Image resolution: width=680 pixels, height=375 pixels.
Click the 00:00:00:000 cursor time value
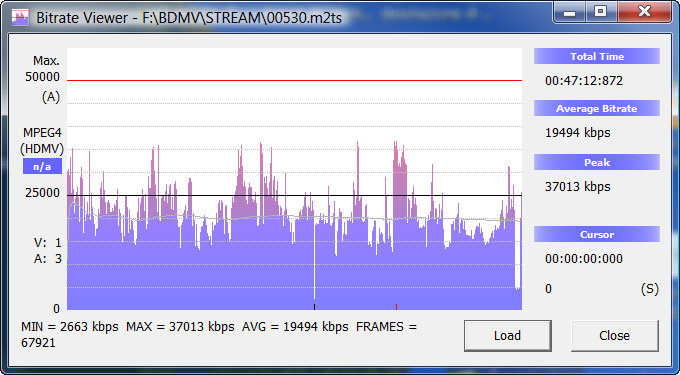(584, 259)
